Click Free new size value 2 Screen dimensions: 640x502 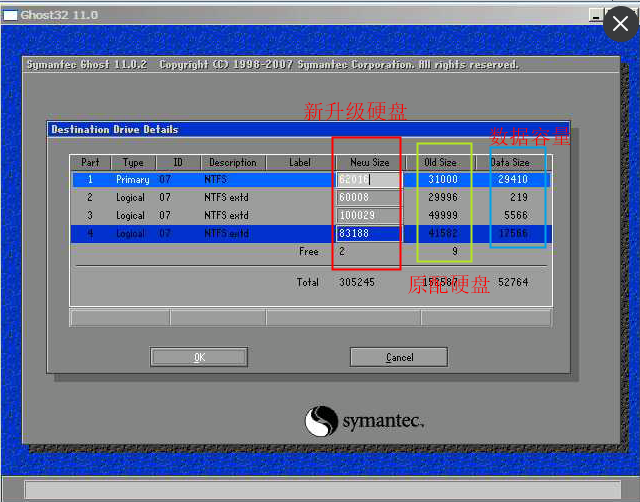[x=342, y=252]
